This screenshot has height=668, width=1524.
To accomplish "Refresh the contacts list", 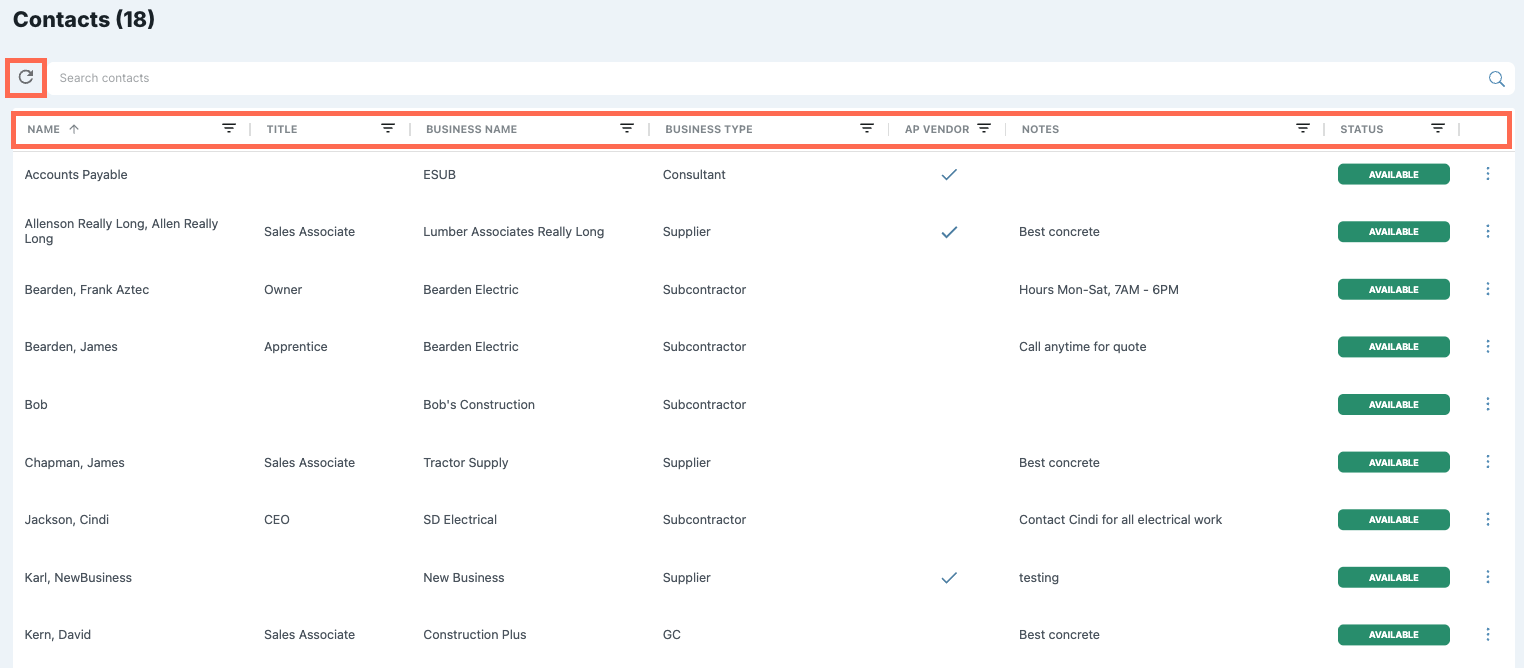I will click(x=26, y=77).
